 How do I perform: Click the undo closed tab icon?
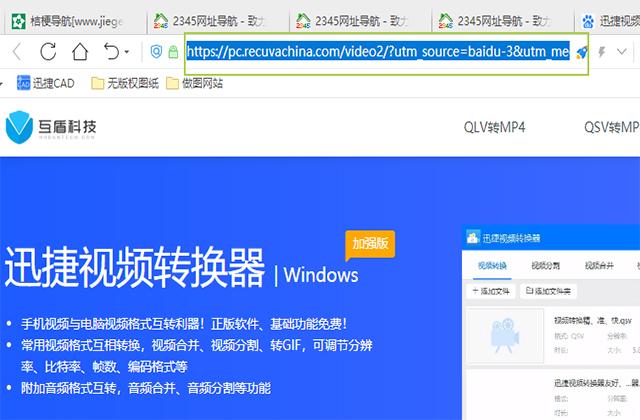[111, 51]
